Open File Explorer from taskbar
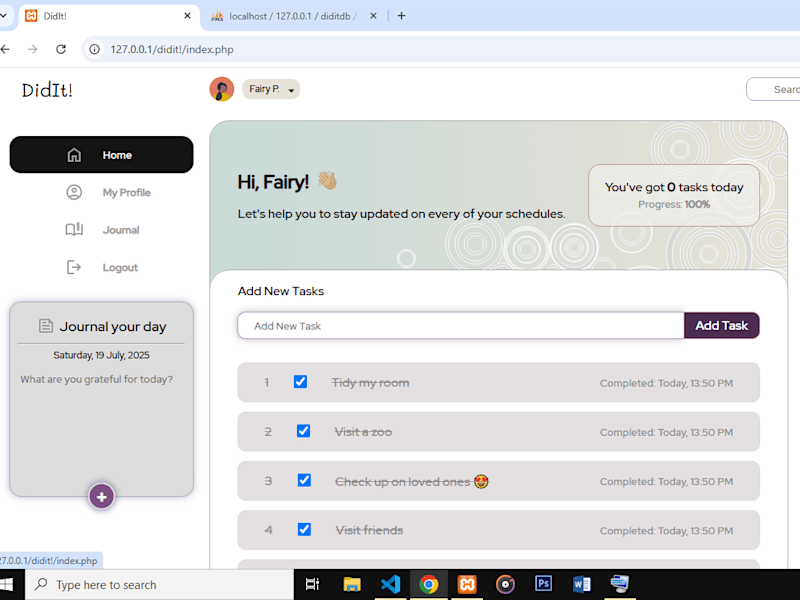The height and width of the screenshot is (600, 800). (x=352, y=584)
